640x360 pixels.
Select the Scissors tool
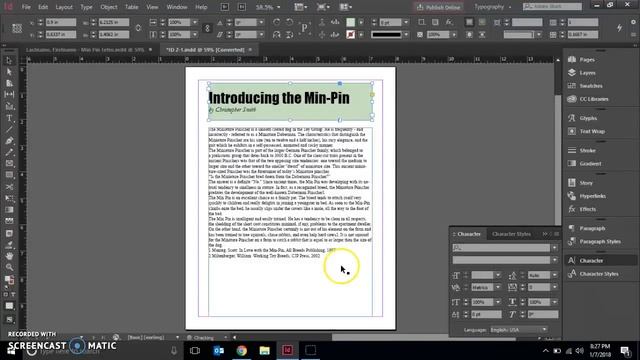point(9,187)
